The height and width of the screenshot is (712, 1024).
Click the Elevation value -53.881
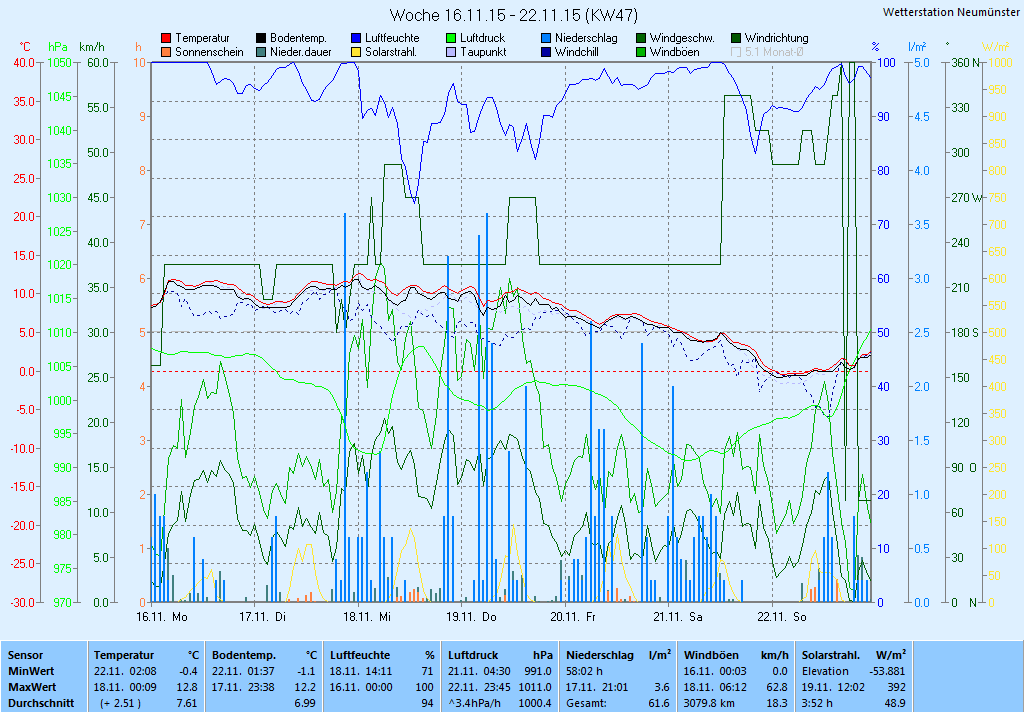pos(888,672)
